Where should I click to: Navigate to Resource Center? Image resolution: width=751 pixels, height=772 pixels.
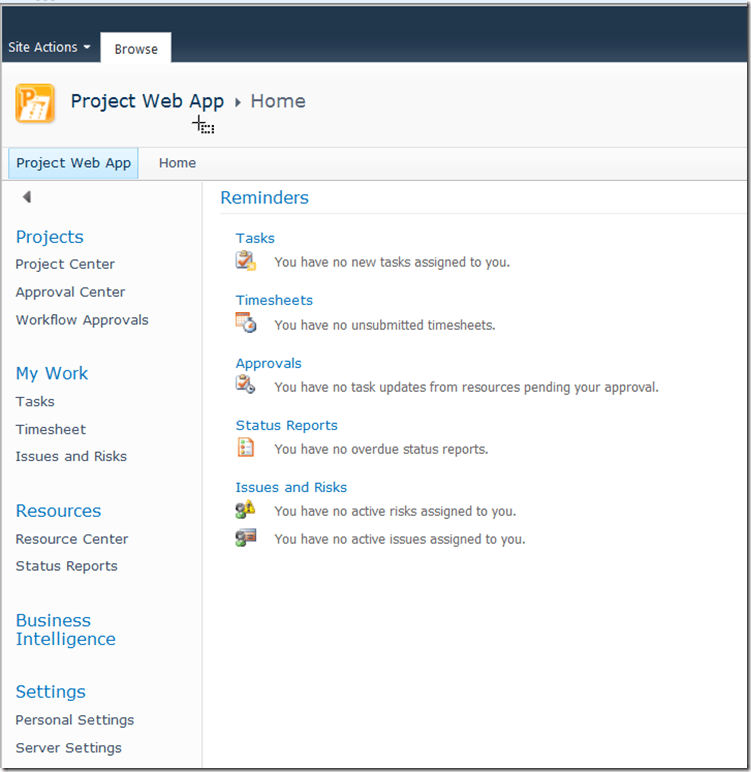tap(72, 539)
